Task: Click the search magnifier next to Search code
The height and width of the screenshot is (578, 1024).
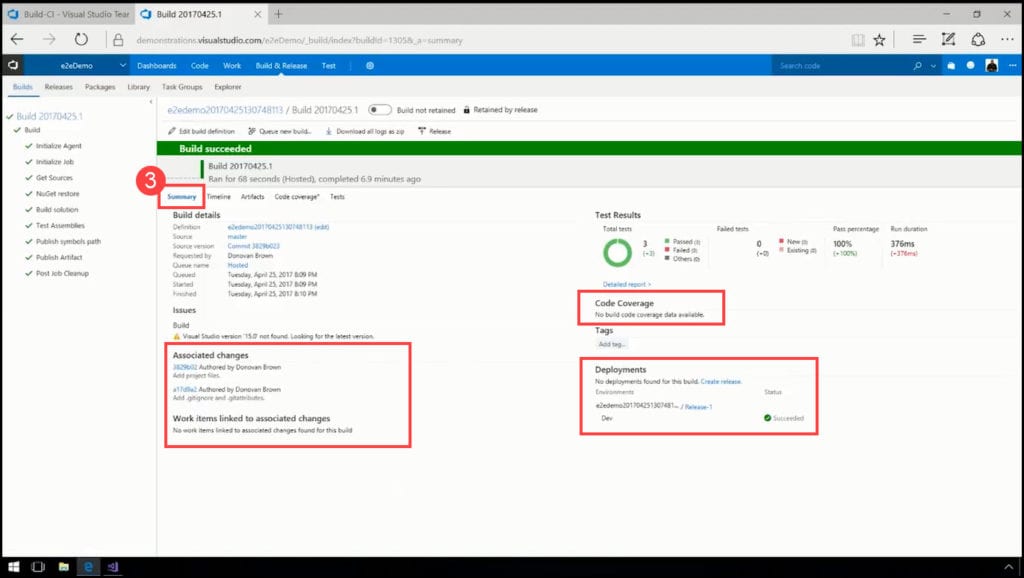Action: (x=918, y=66)
